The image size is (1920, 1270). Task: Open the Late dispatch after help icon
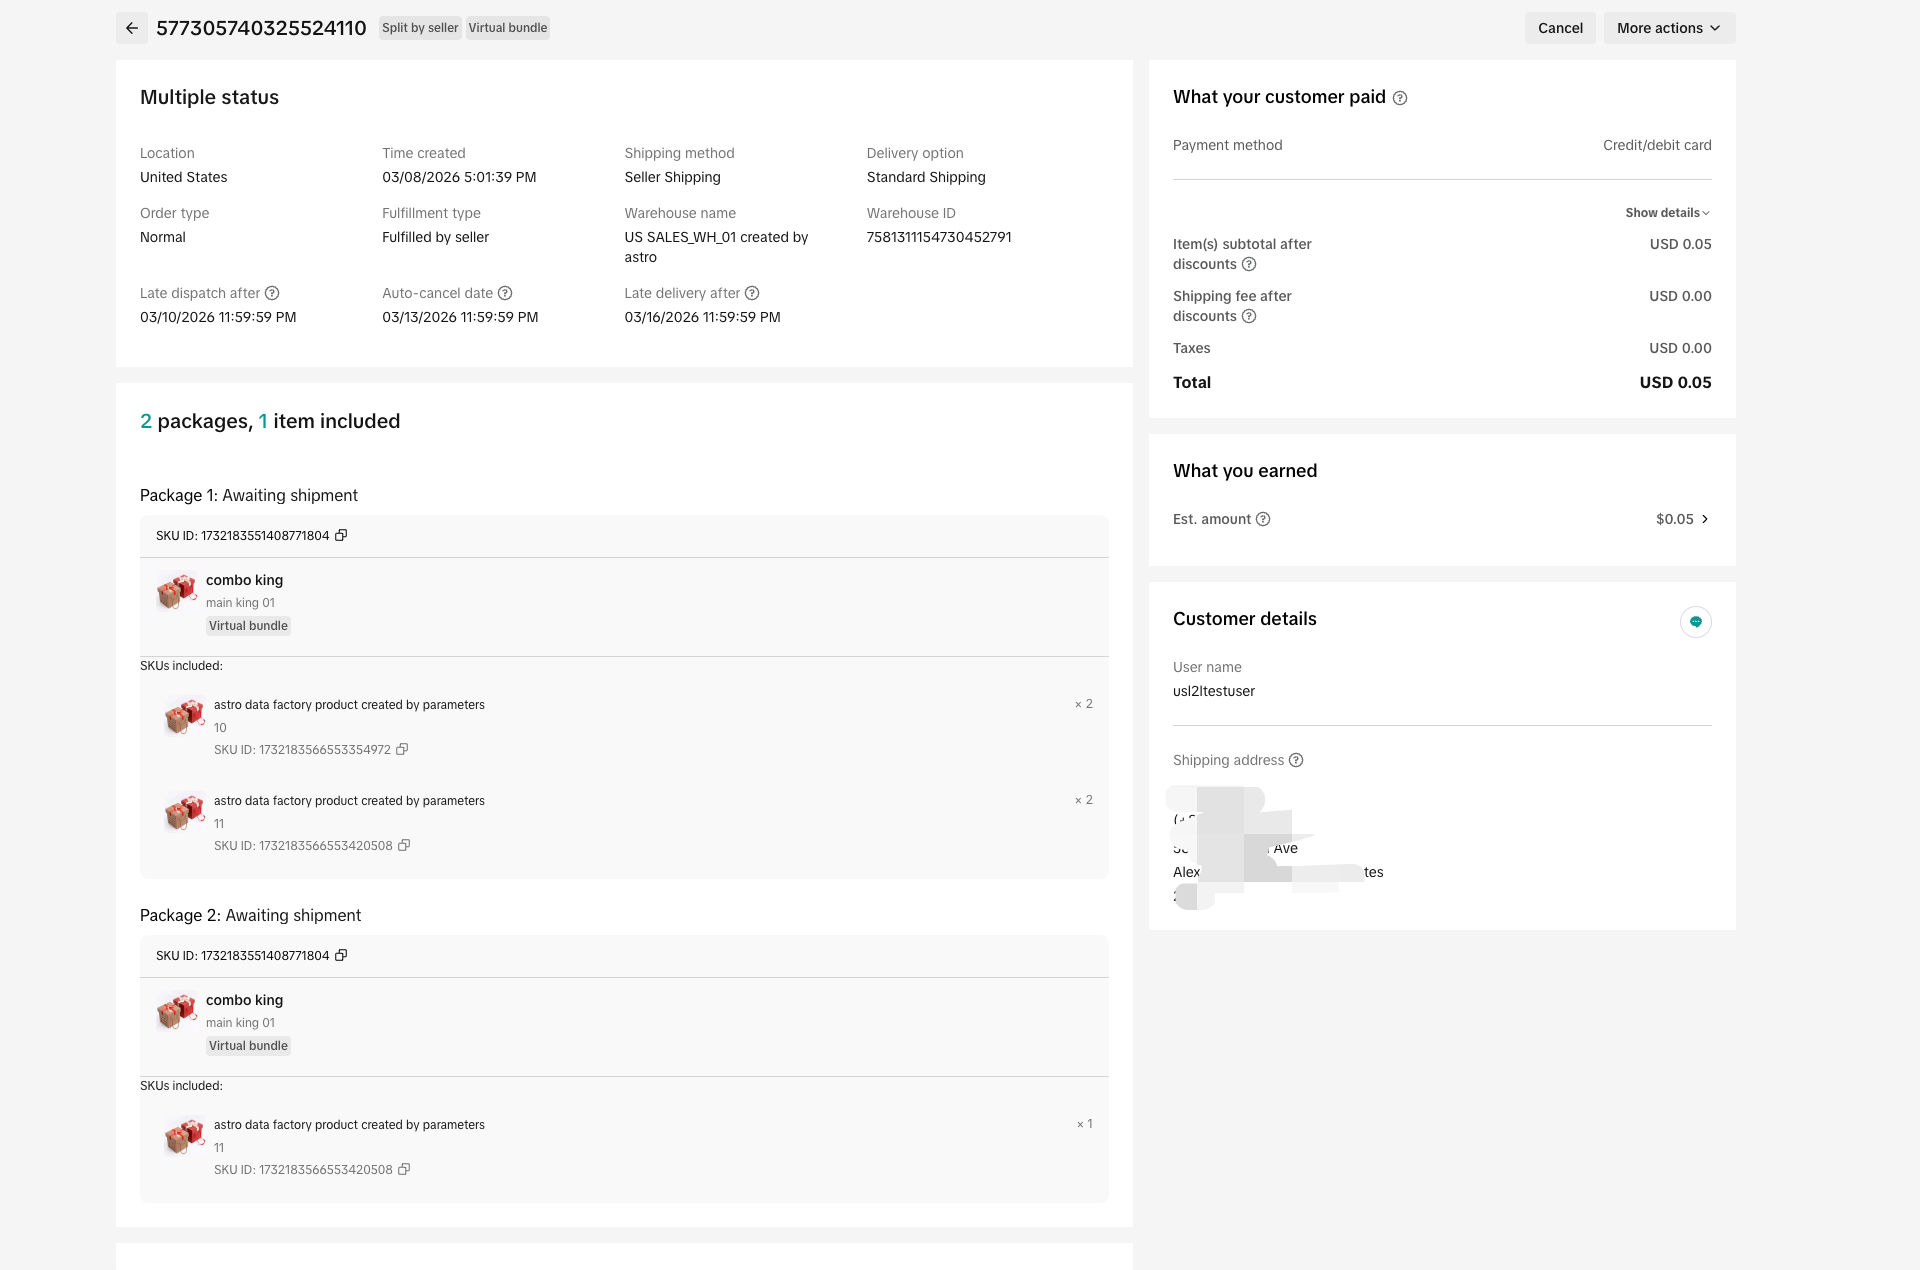click(272, 293)
